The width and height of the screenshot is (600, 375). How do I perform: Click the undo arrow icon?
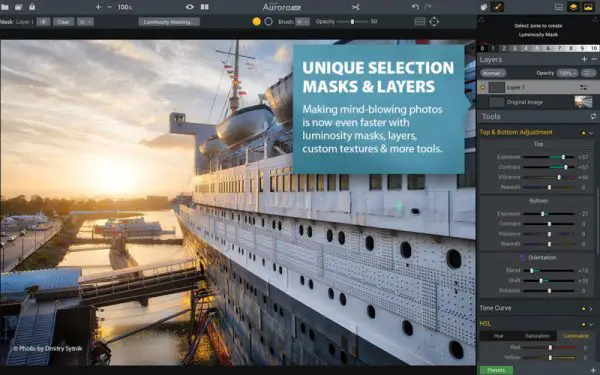415,7
